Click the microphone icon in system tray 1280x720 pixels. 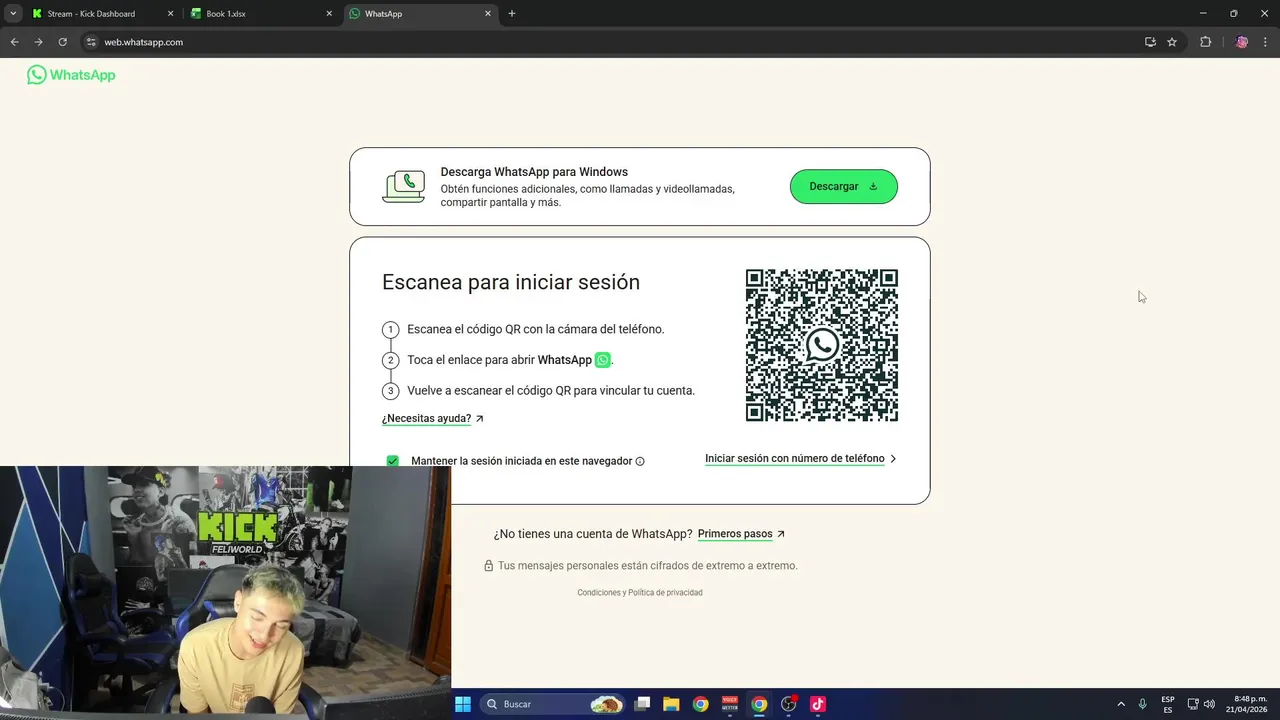[x=1143, y=704]
